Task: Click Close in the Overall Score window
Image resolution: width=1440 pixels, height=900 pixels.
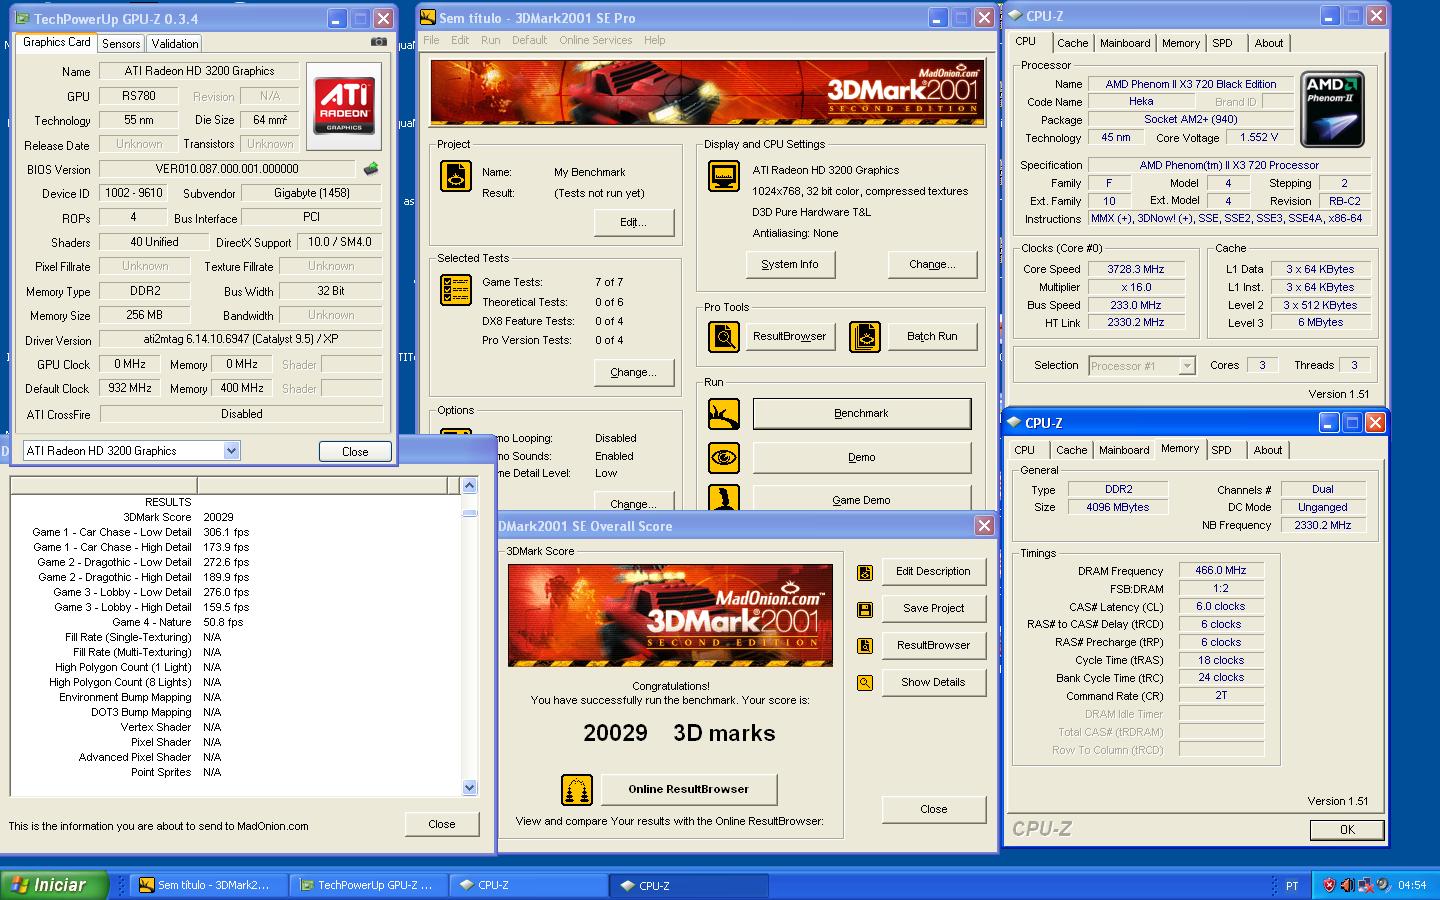Action: coord(933,809)
